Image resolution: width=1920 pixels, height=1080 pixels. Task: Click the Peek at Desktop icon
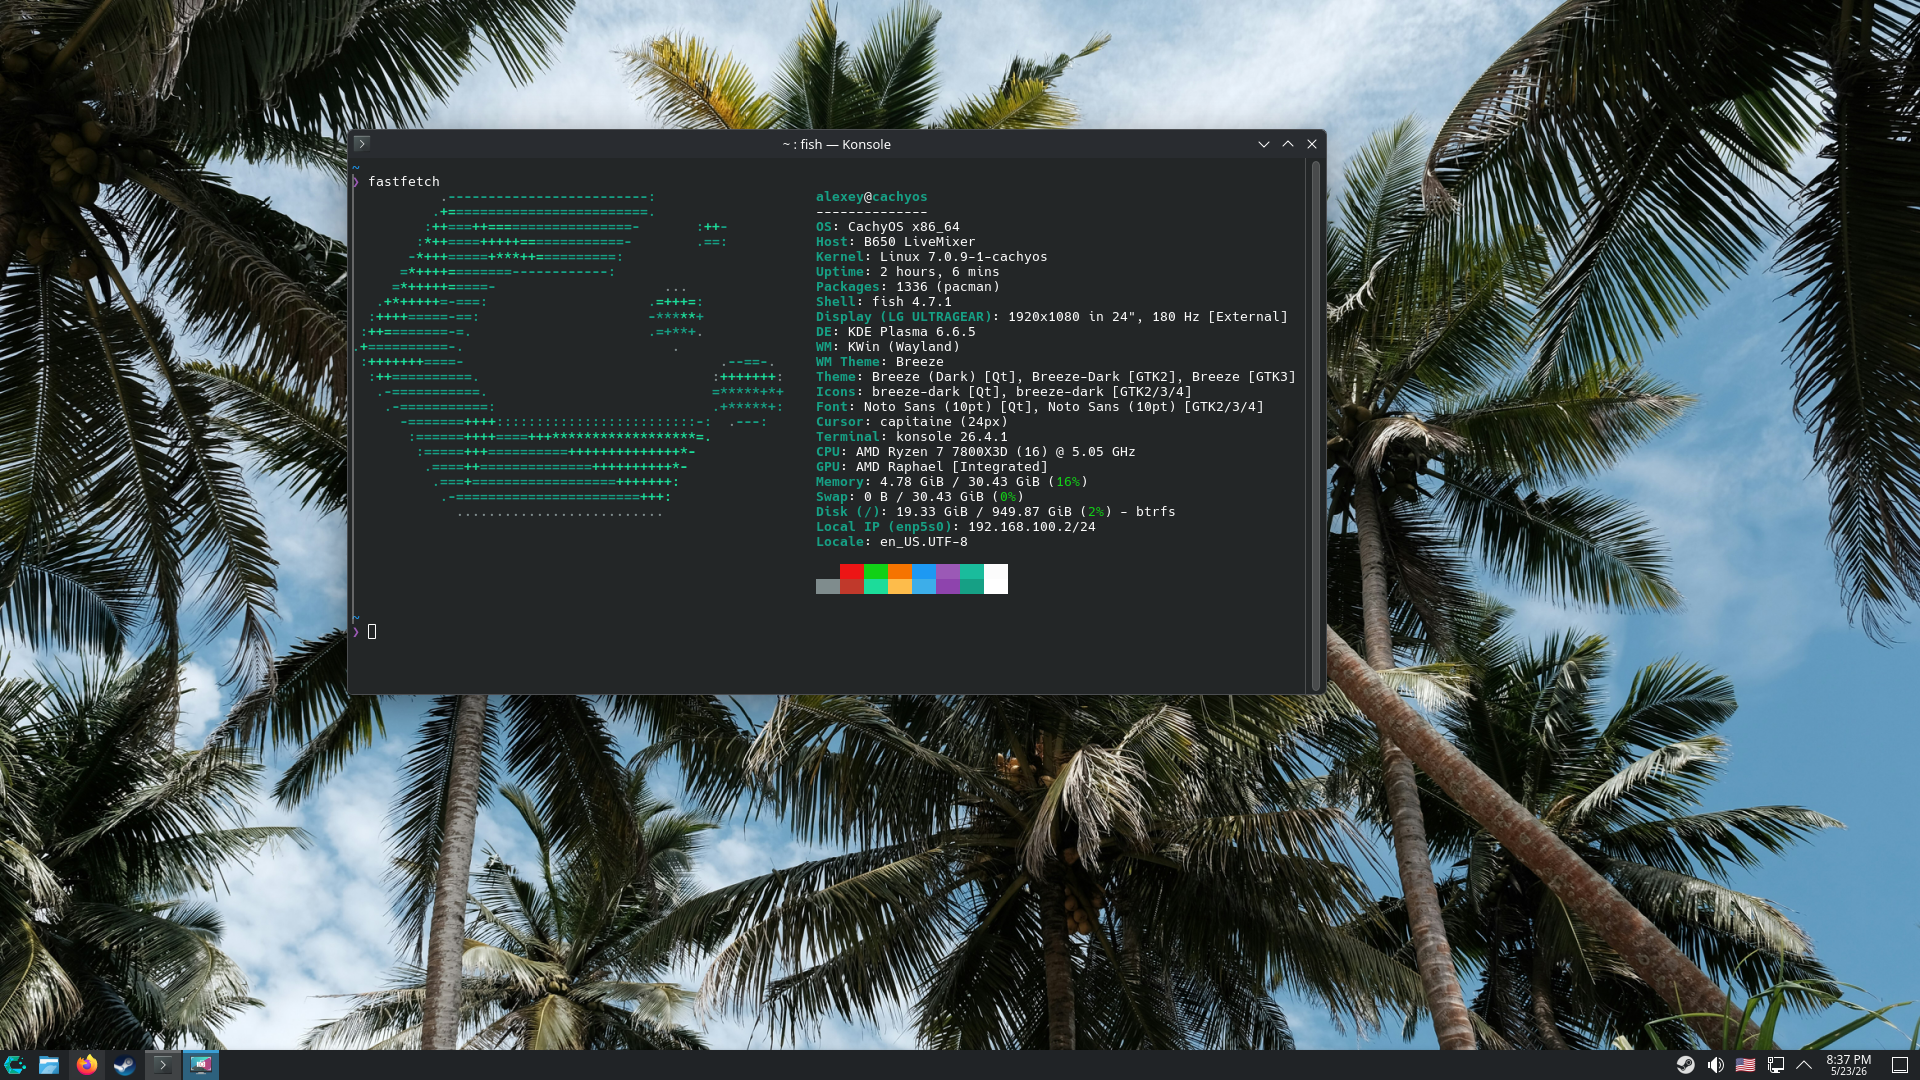(1900, 1065)
